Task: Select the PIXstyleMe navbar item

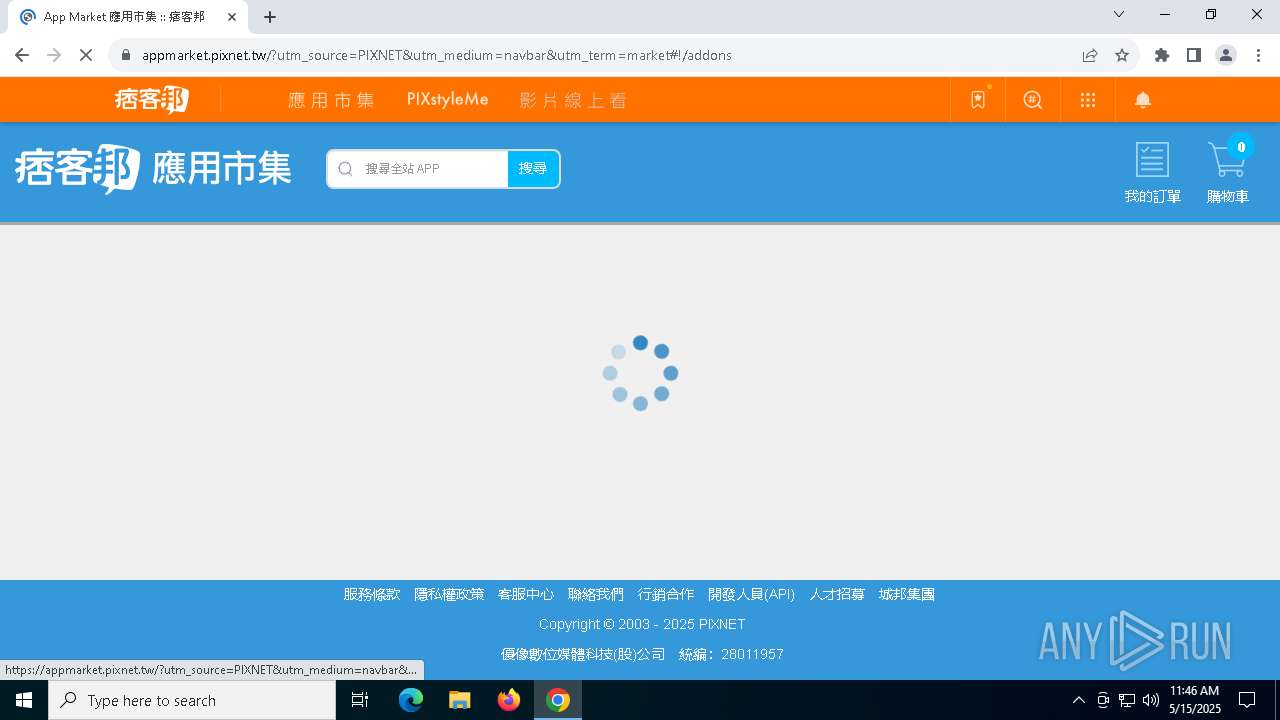Action: point(448,99)
